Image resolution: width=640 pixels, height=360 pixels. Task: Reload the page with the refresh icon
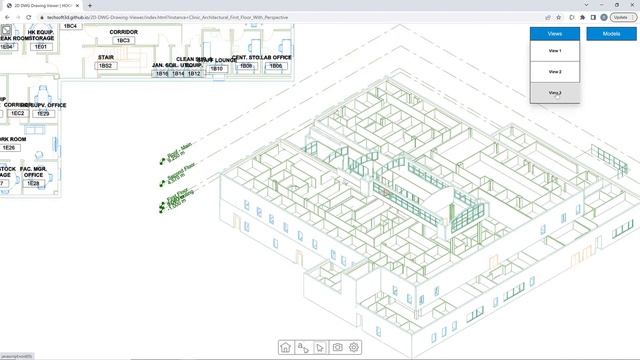point(29,17)
